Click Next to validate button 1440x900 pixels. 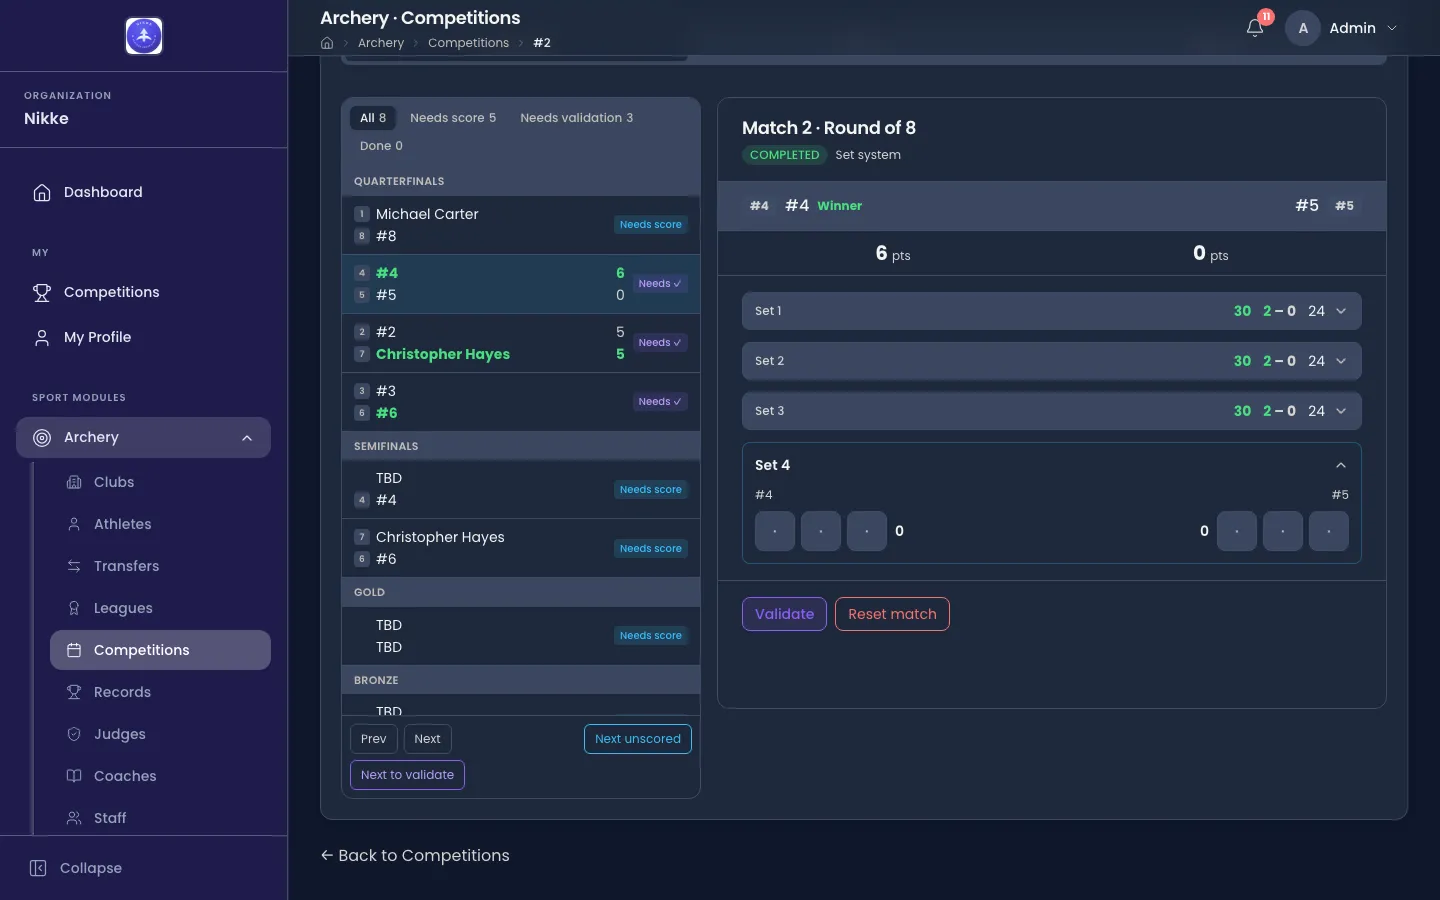[x=407, y=775]
